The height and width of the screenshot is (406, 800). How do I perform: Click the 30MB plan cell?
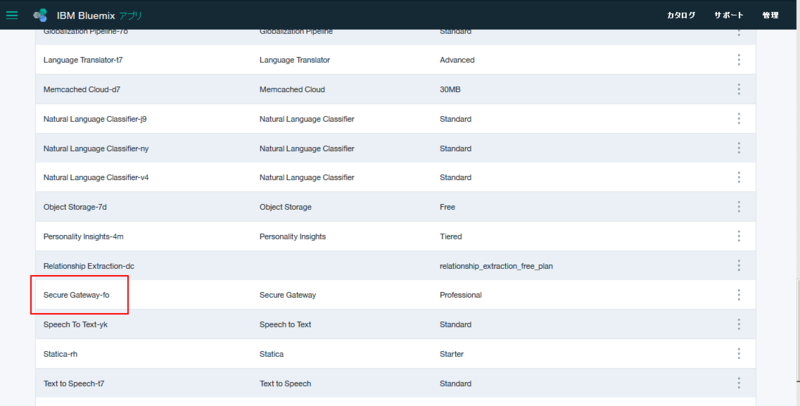tap(450, 89)
